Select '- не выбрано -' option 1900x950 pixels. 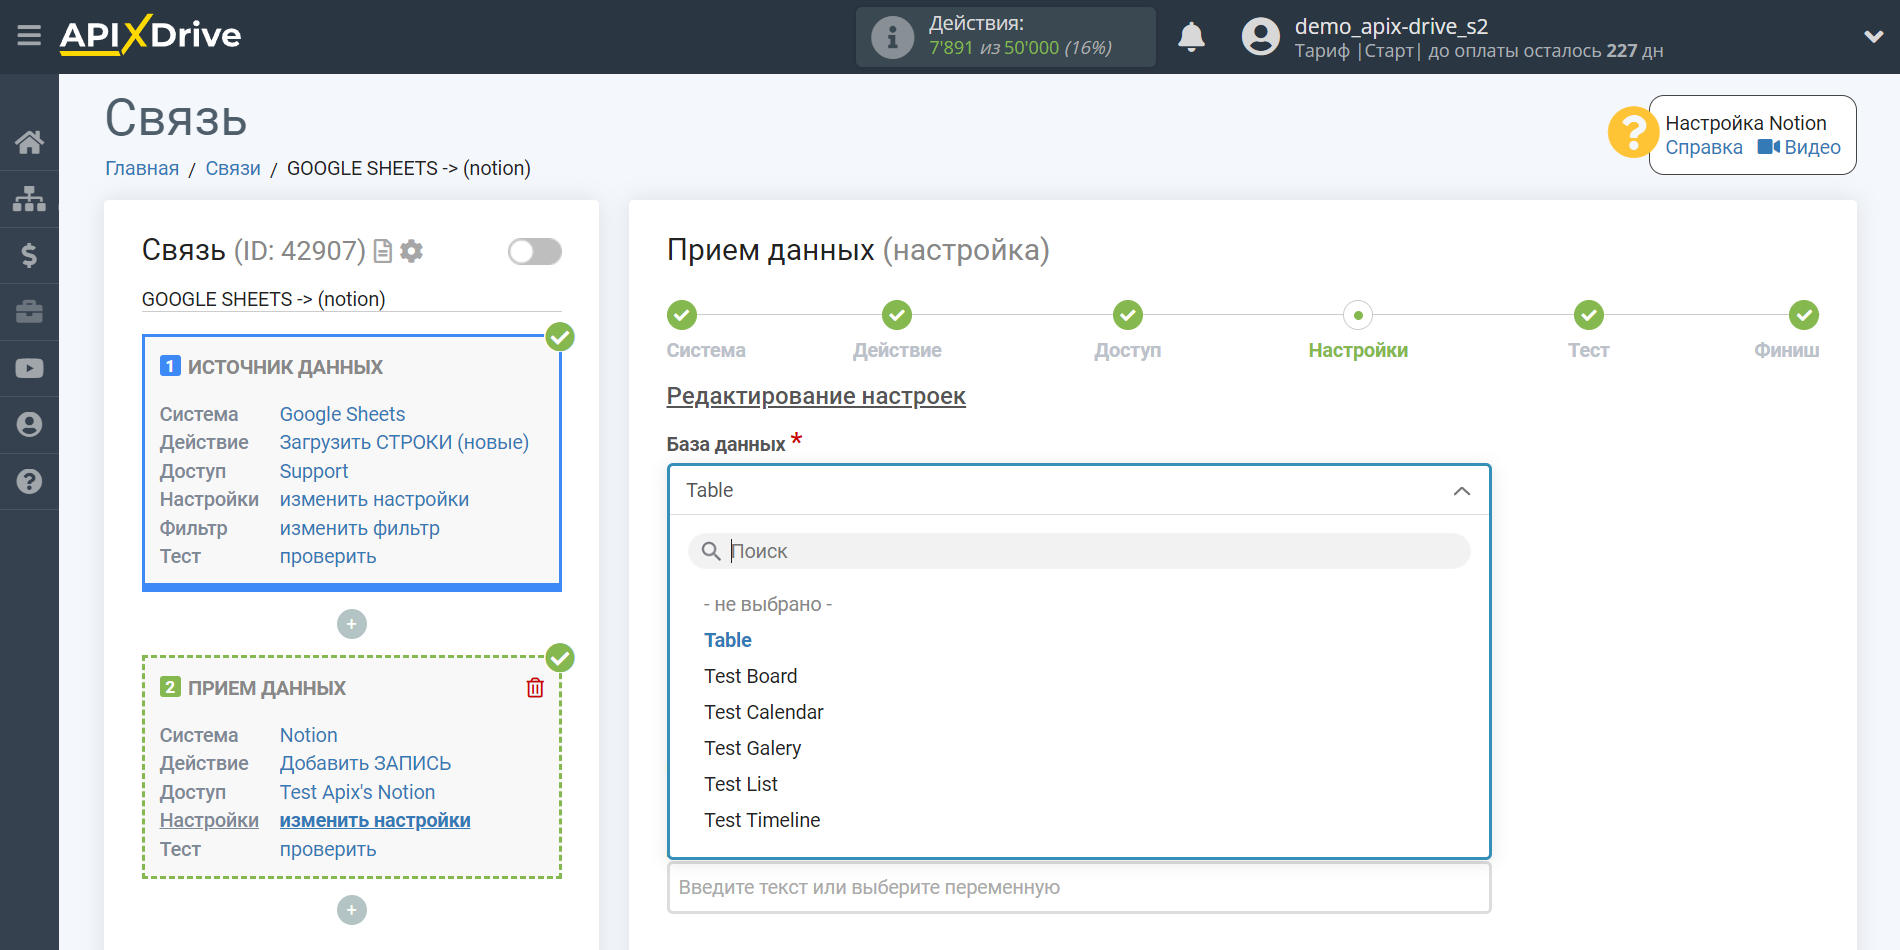[x=768, y=604]
